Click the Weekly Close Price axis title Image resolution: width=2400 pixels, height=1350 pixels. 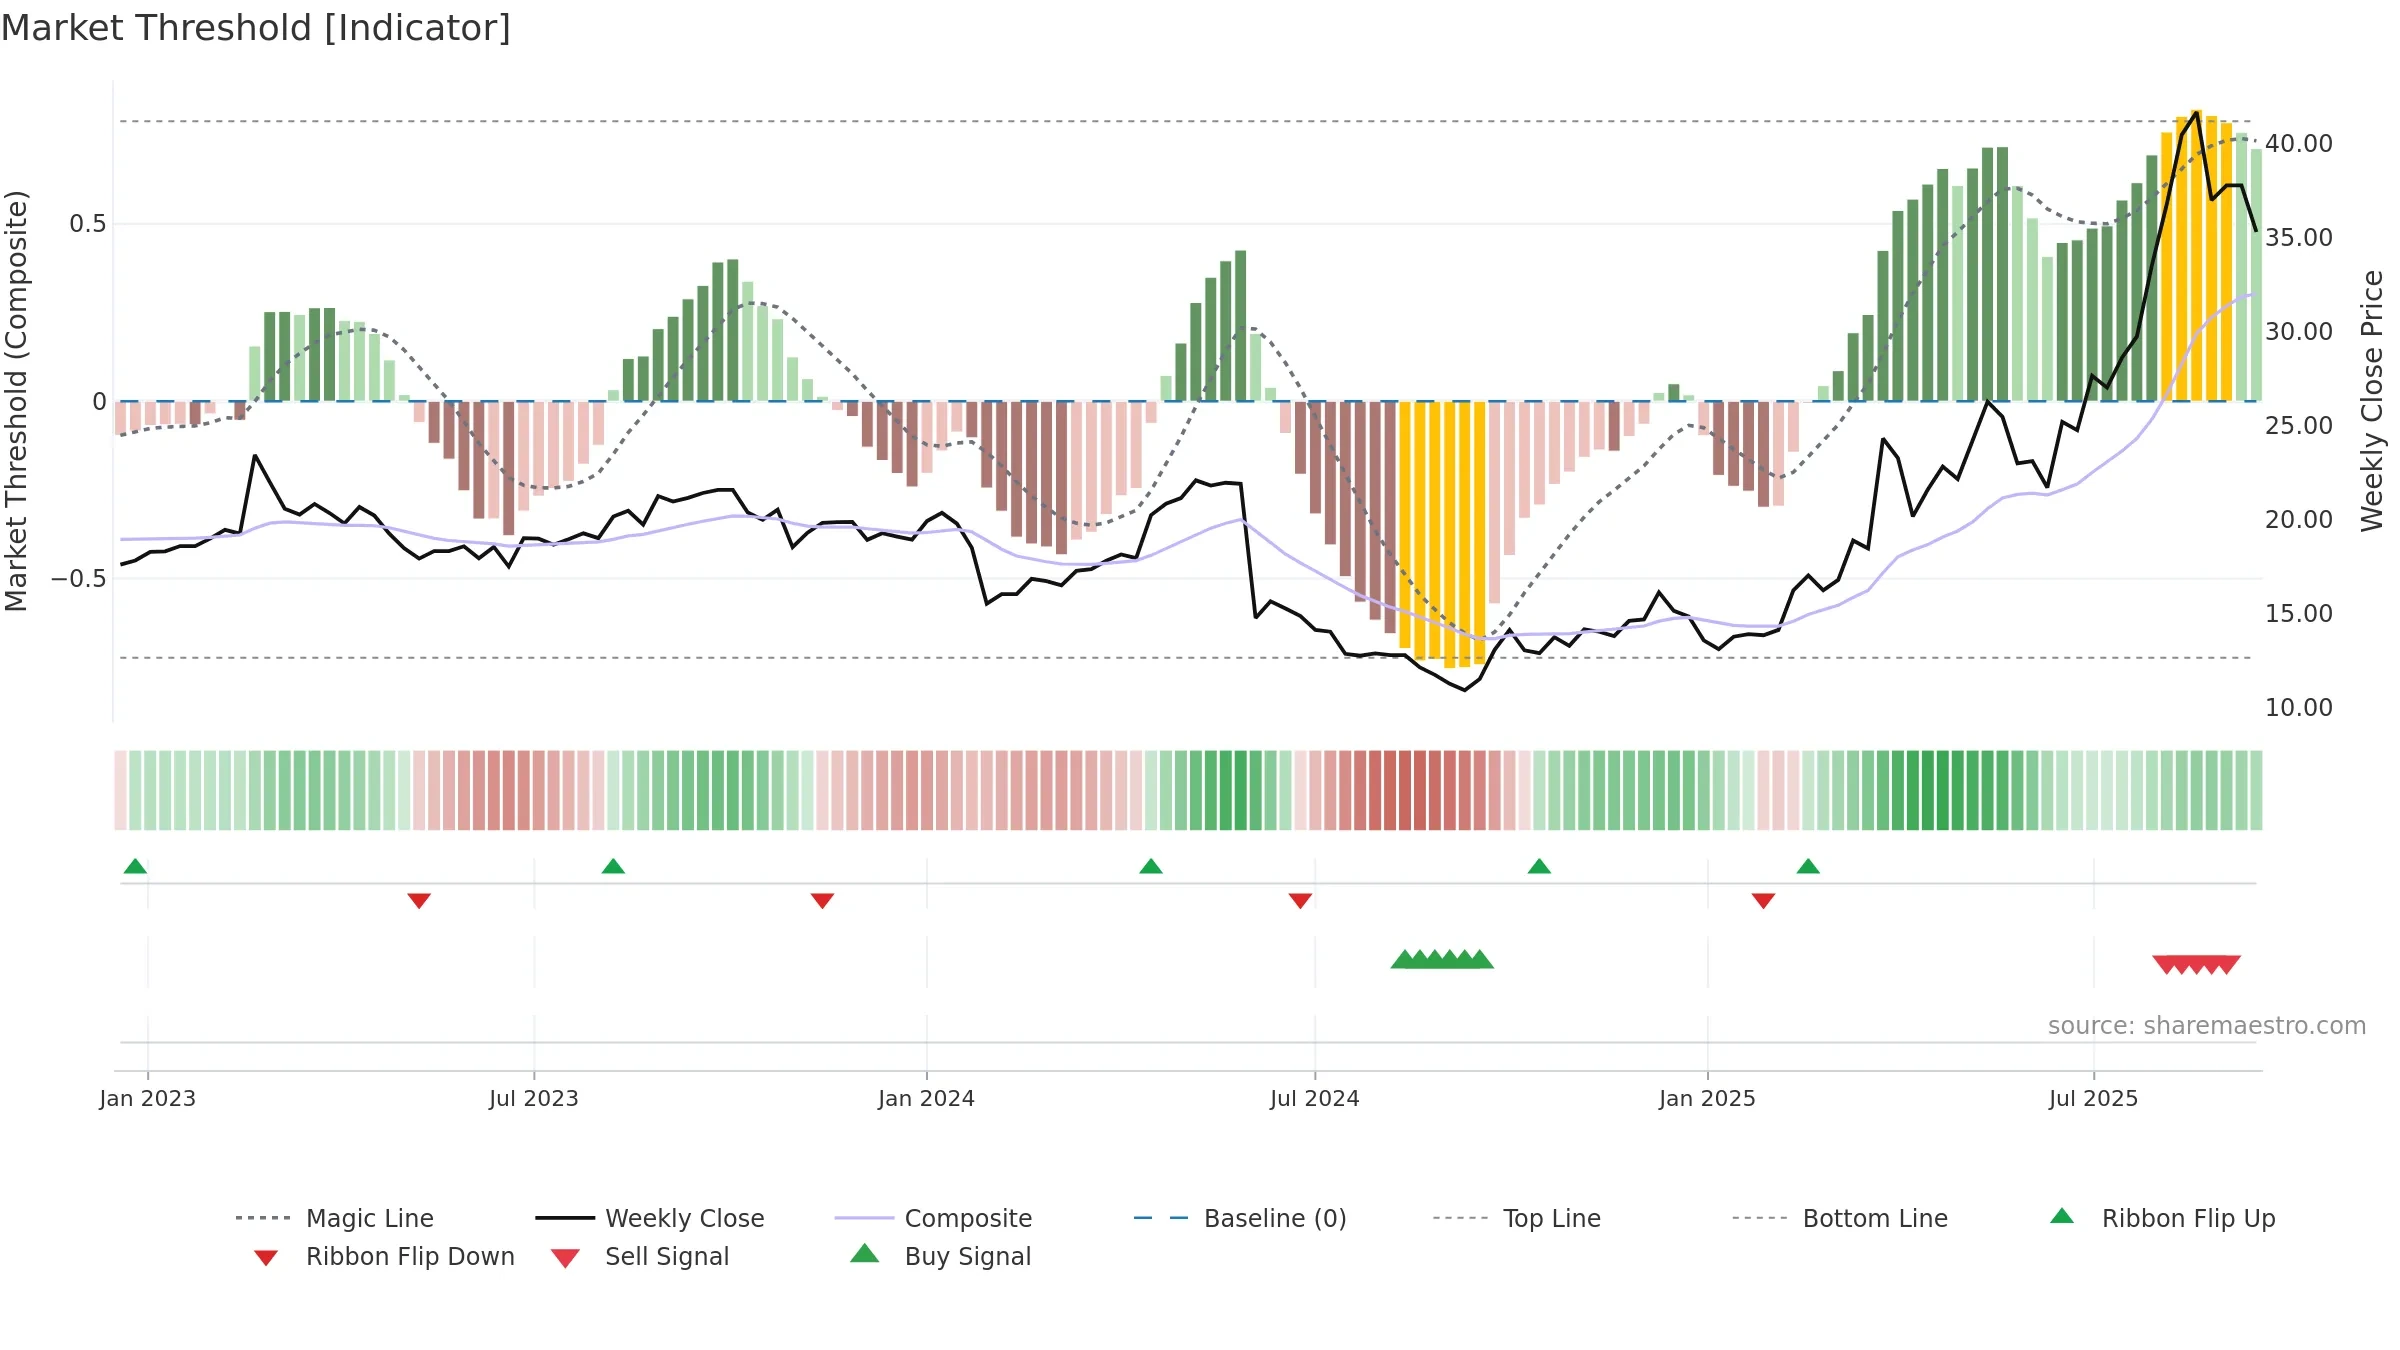[x=2372, y=400]
